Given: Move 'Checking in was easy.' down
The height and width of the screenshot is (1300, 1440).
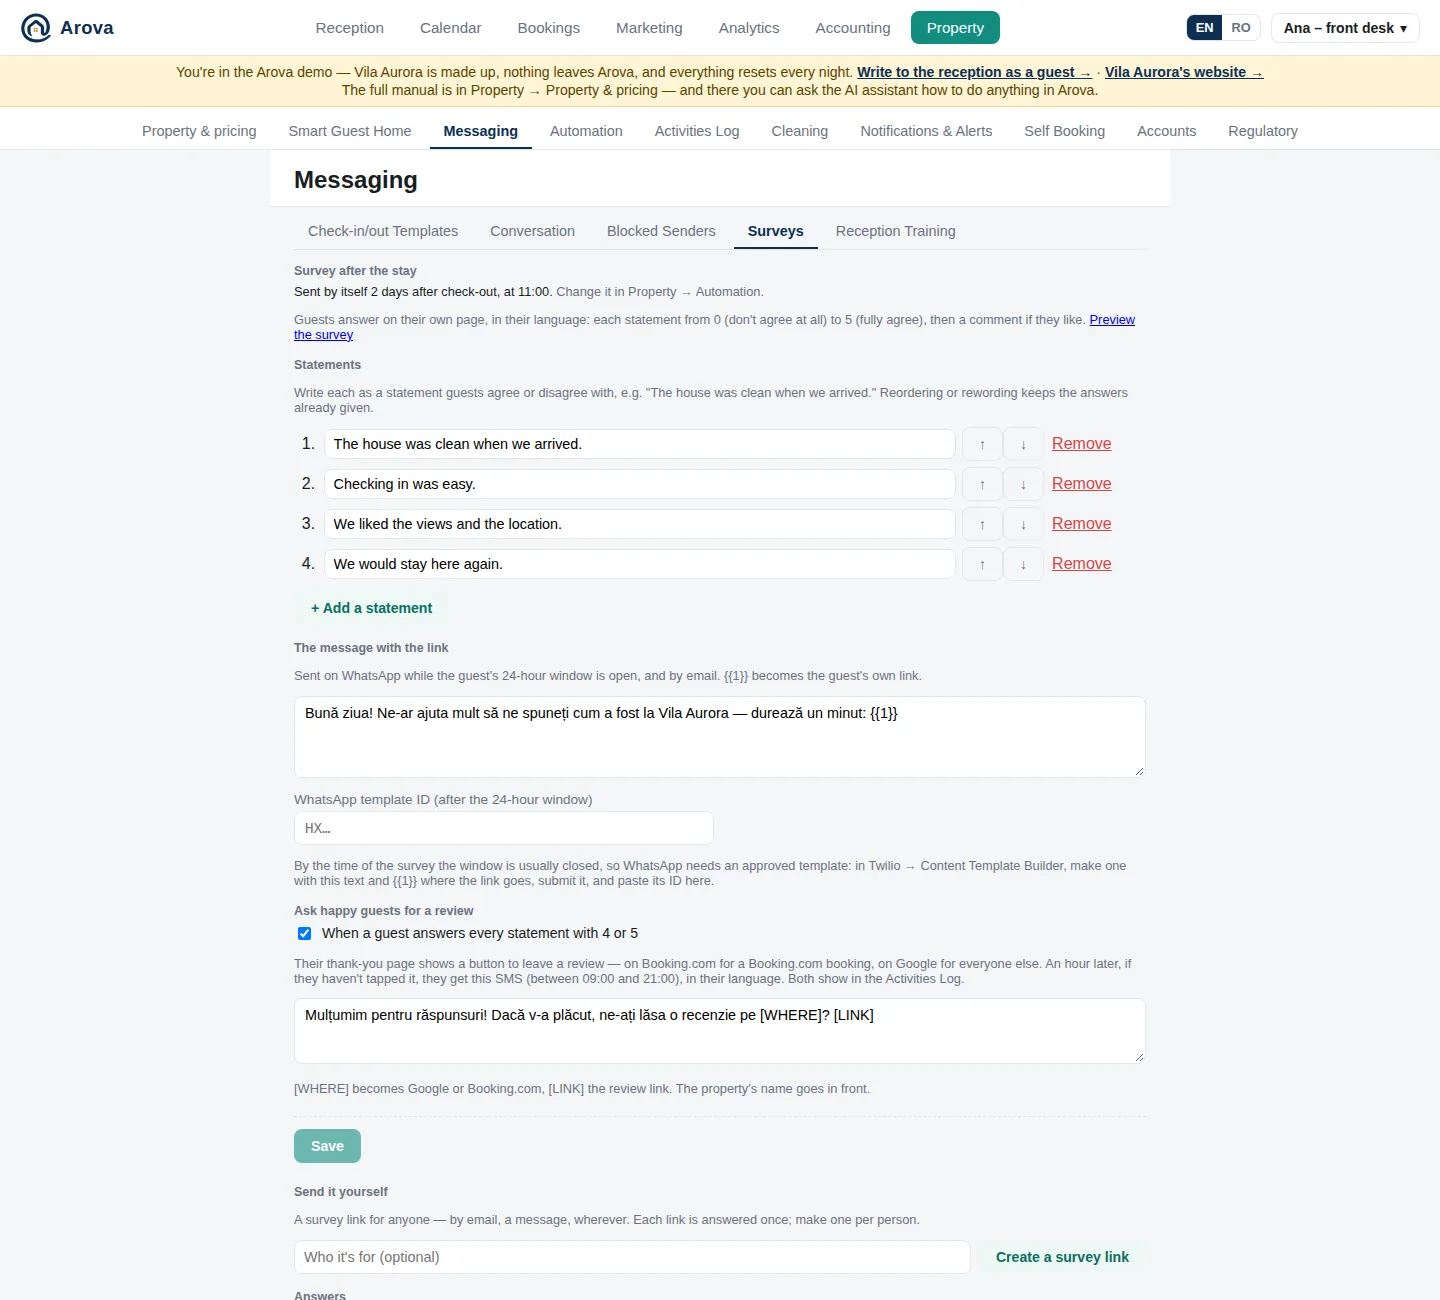Looking at the screenshot, I should point(1023,484).
